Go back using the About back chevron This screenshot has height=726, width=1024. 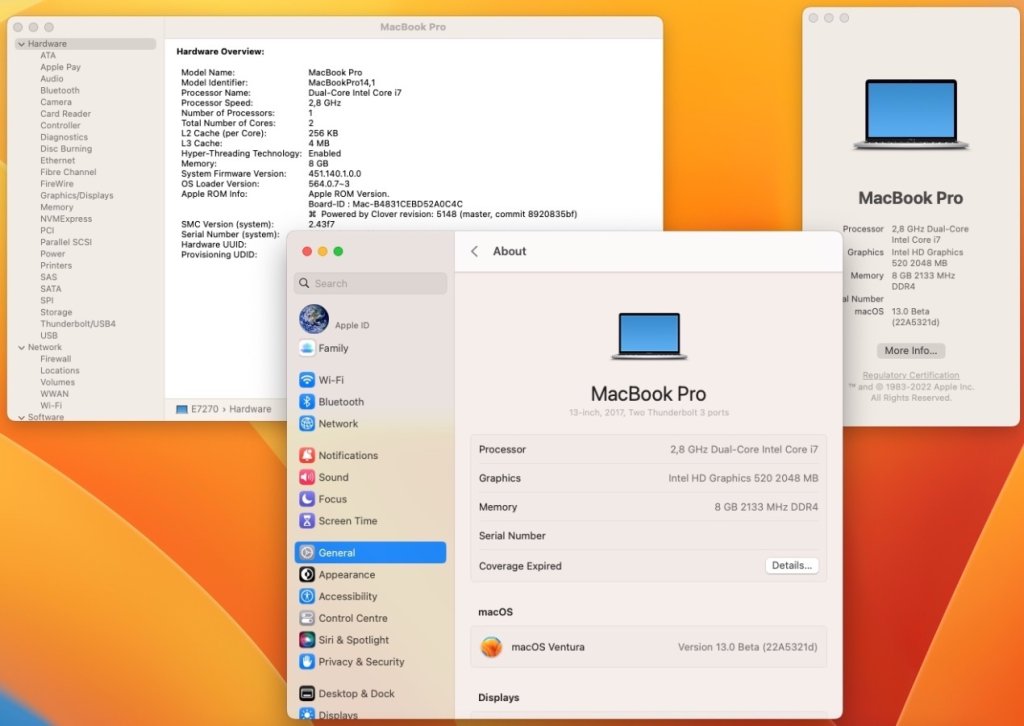[x=474, y=252]
